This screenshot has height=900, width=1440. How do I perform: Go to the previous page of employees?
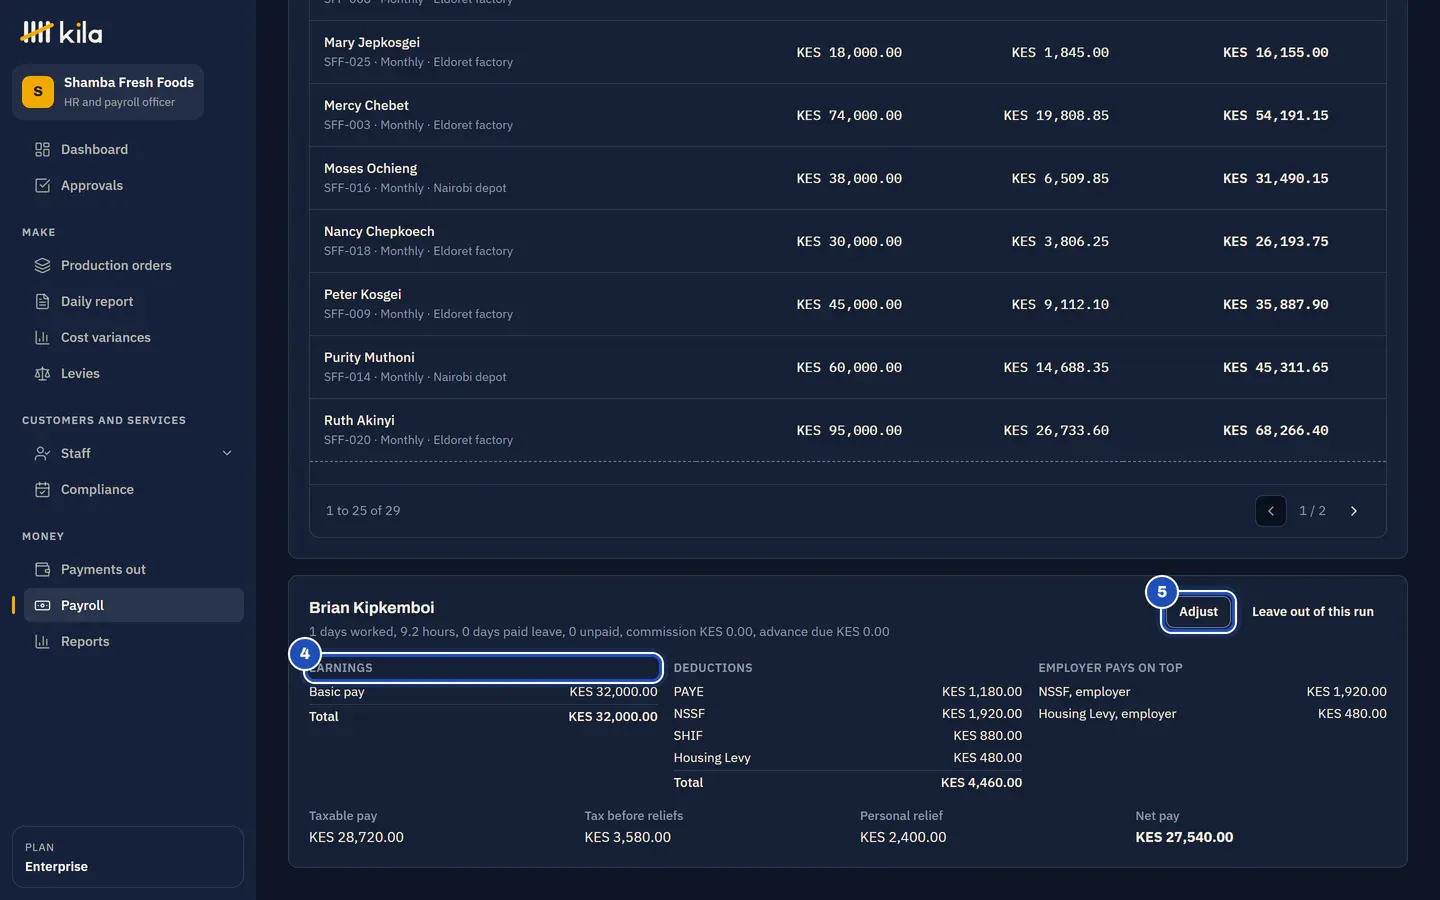point(1271,511)
